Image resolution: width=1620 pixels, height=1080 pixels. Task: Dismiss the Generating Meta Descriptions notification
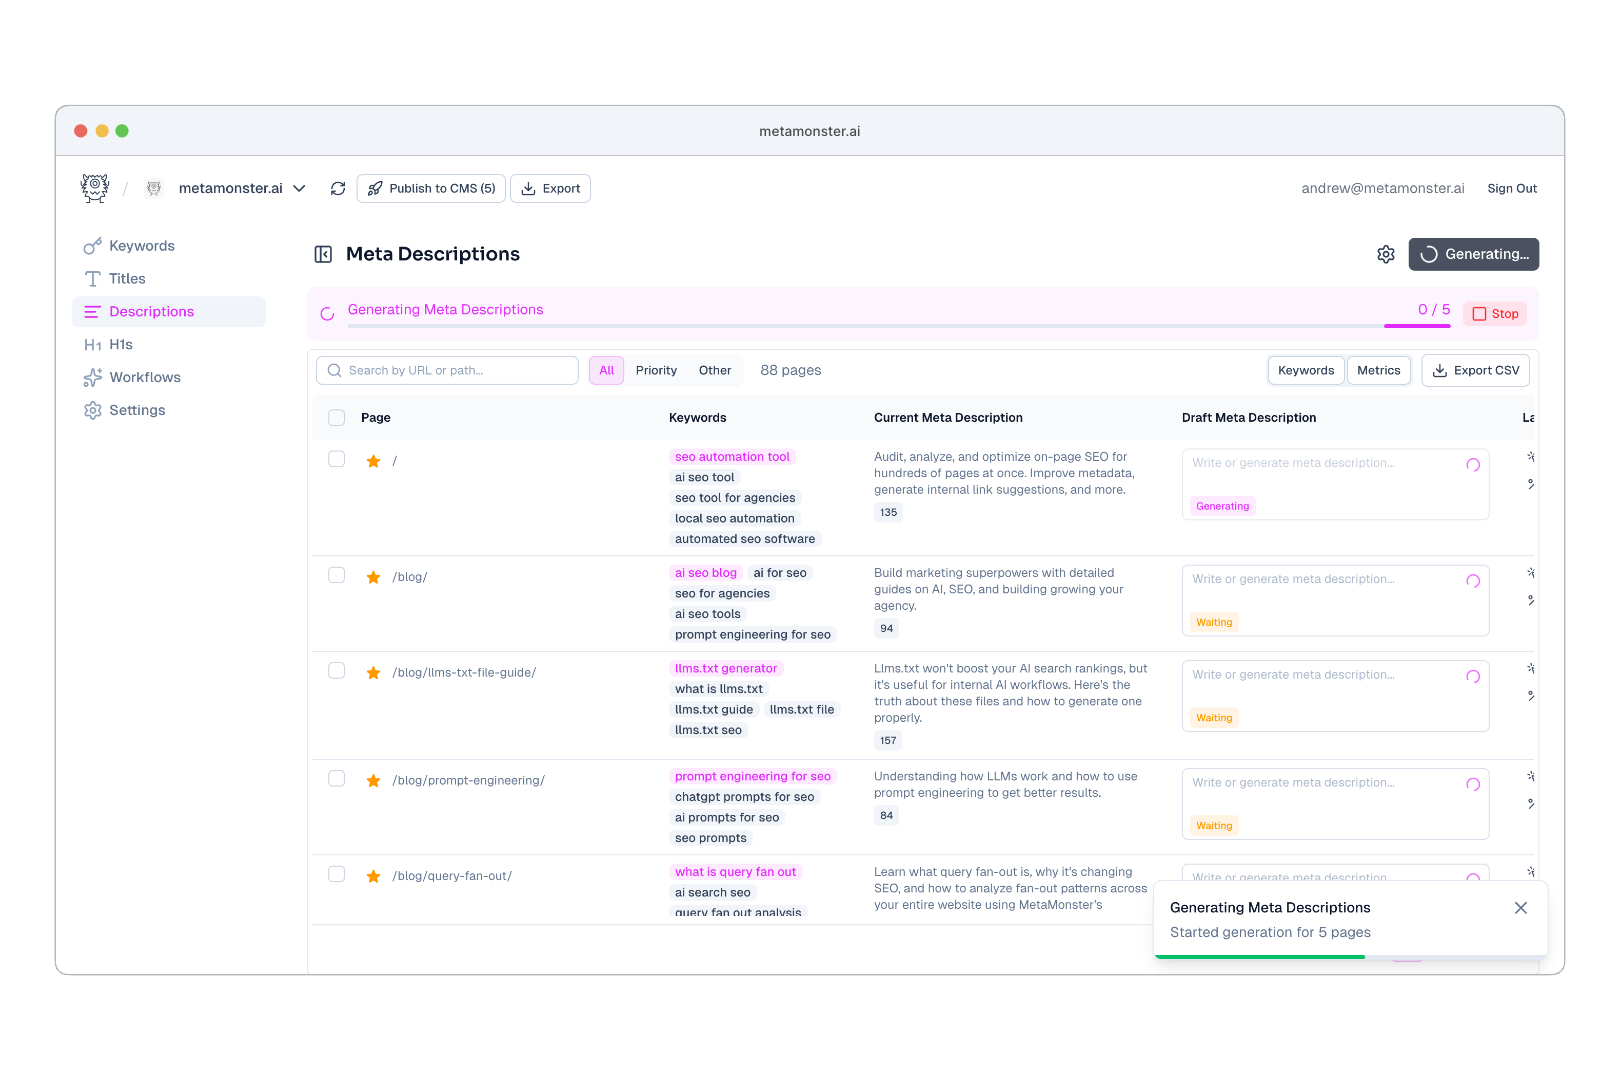(x=1521, y=908)
